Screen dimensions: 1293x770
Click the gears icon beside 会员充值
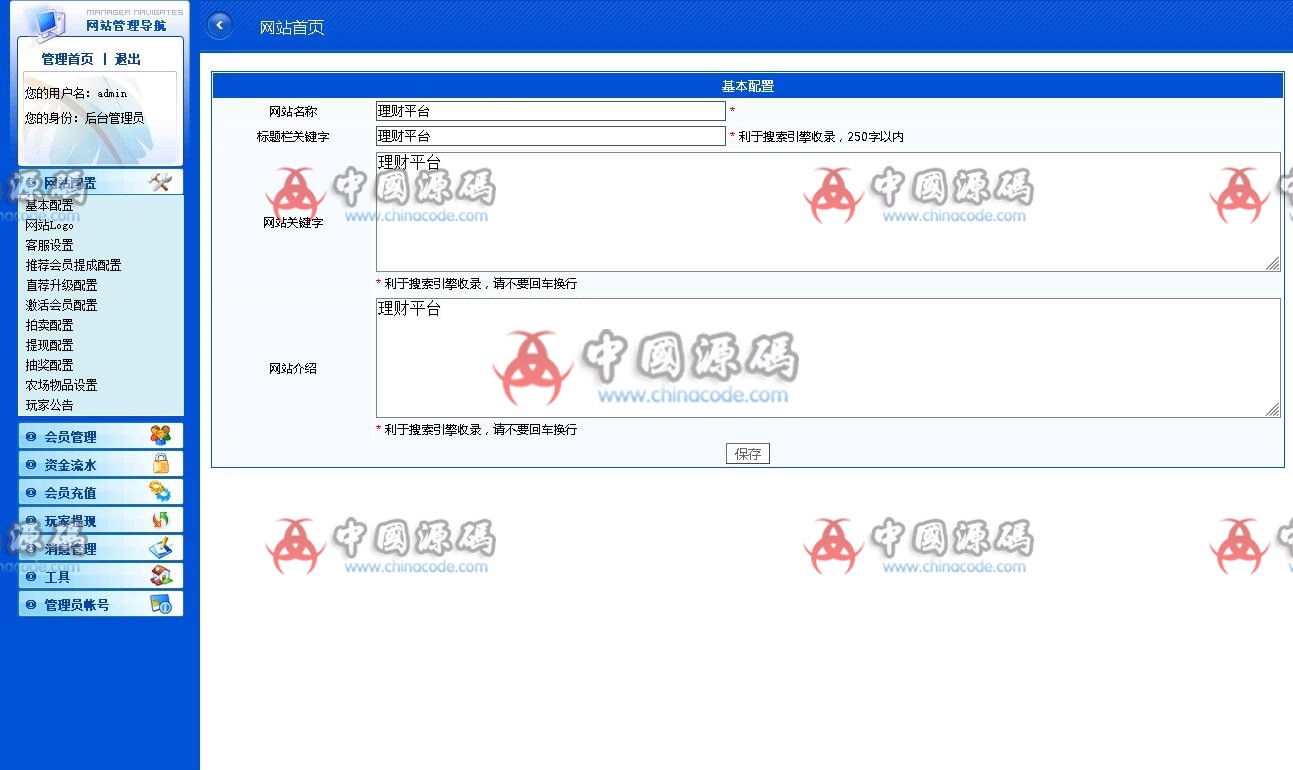tap(160, 492)
